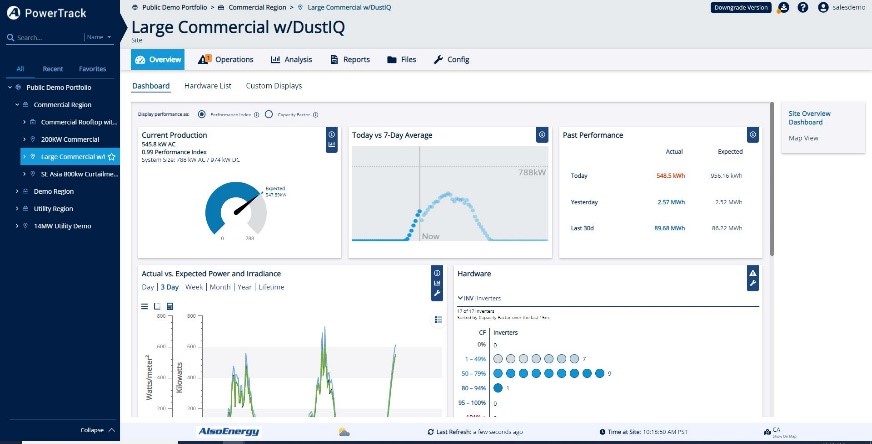
Task: Show Favorites in sidebar
Action: pos(92,69)
